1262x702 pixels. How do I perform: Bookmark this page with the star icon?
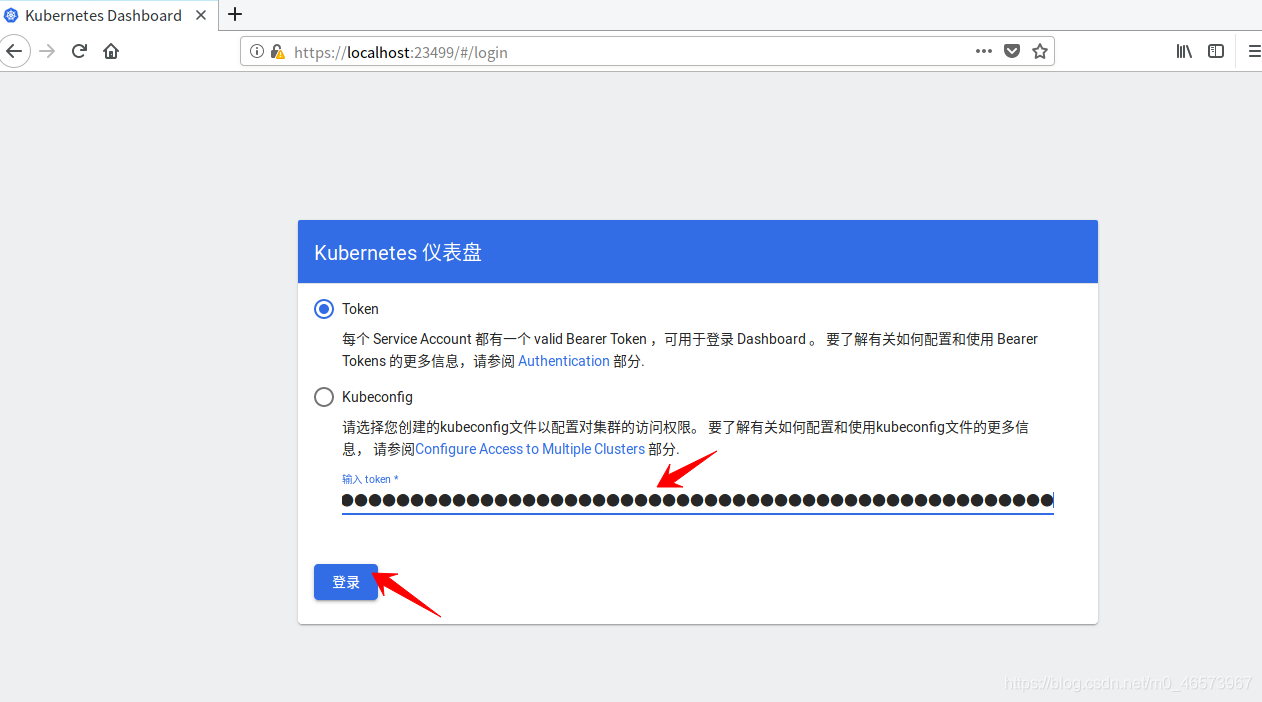(x=1040, y=51)
